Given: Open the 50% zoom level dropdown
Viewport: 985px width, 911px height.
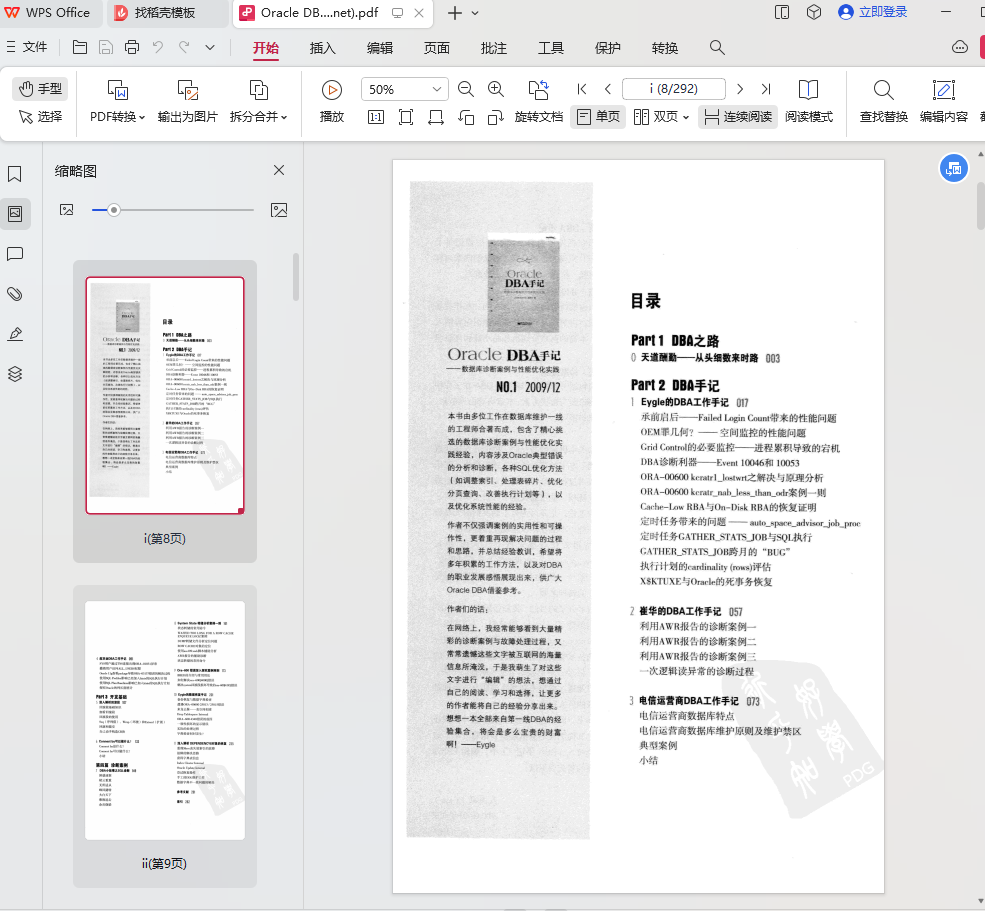Looking at the screenshot, I should [x=437, y=89].
